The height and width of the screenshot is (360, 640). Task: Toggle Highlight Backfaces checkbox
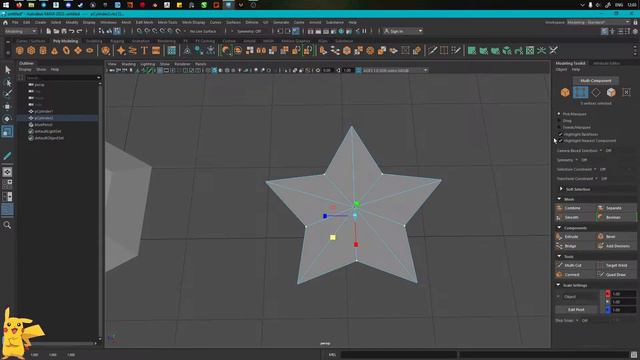pyautogui.click(x=560, y=134)
